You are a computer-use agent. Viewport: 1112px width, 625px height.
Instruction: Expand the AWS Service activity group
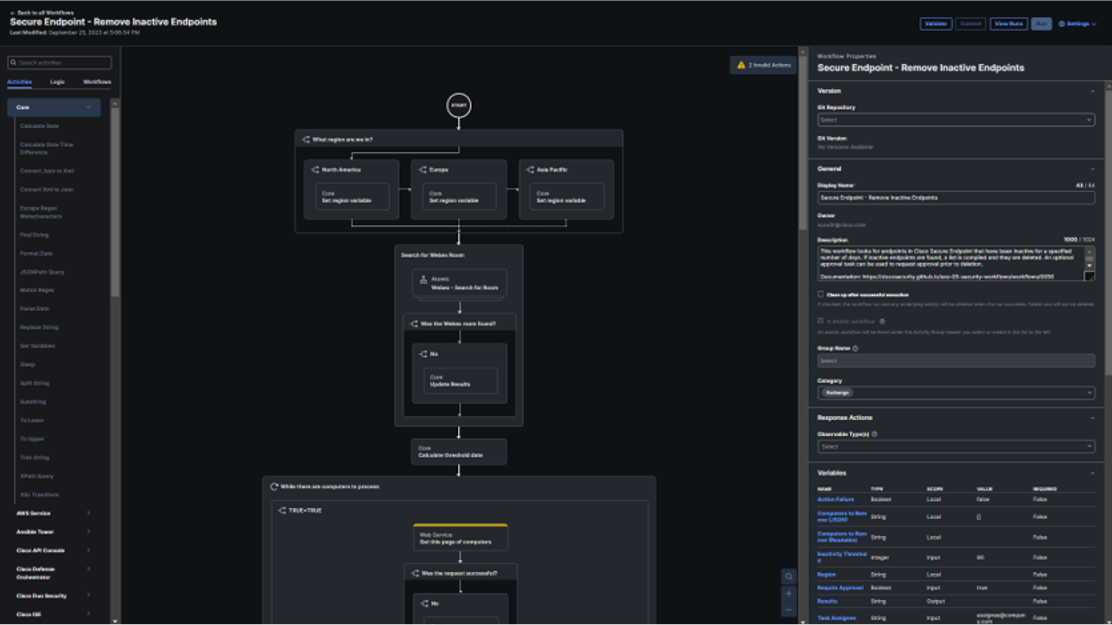tap(50, 512)
